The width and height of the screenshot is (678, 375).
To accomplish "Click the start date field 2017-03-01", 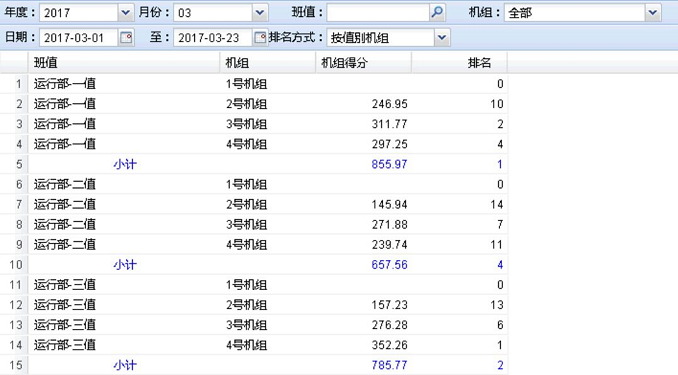I will [x=79, y=38].
